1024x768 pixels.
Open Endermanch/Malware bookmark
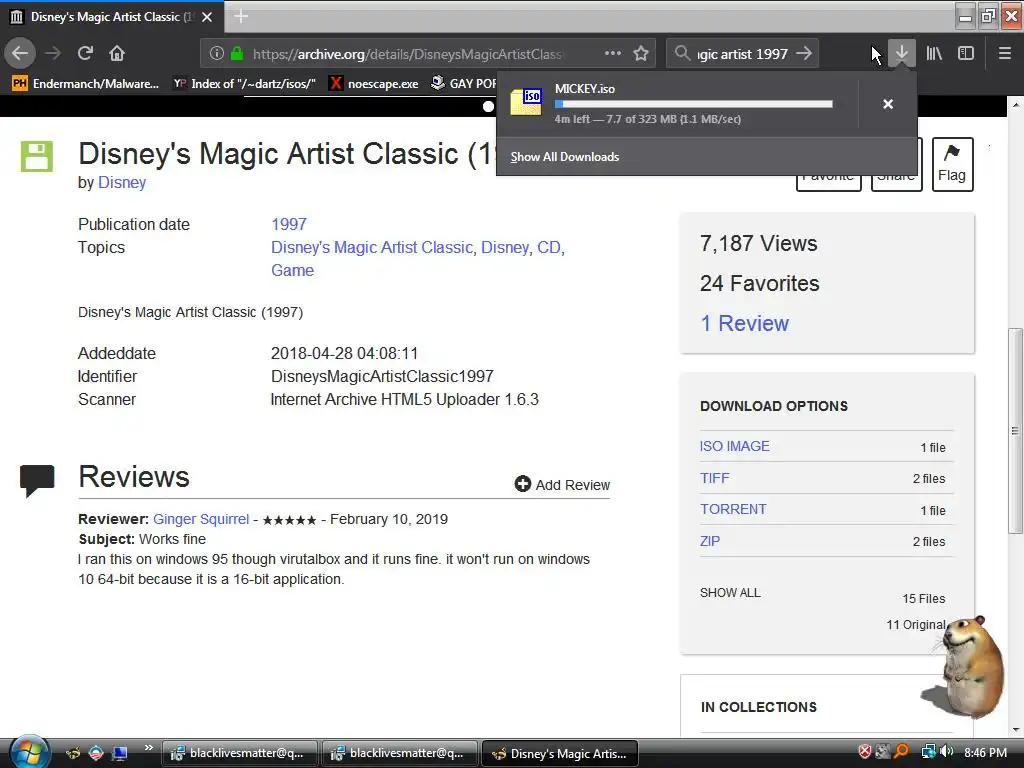[86, 84]
